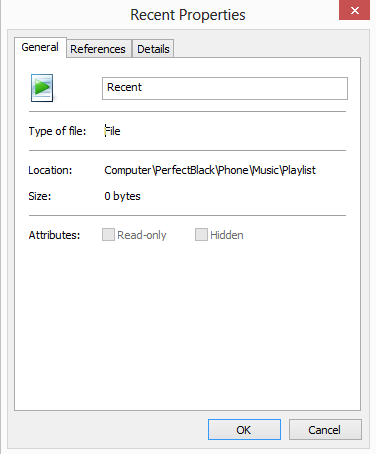Click the Location label
The width and height of the screenshot is (376, 454).
(50, 170)
